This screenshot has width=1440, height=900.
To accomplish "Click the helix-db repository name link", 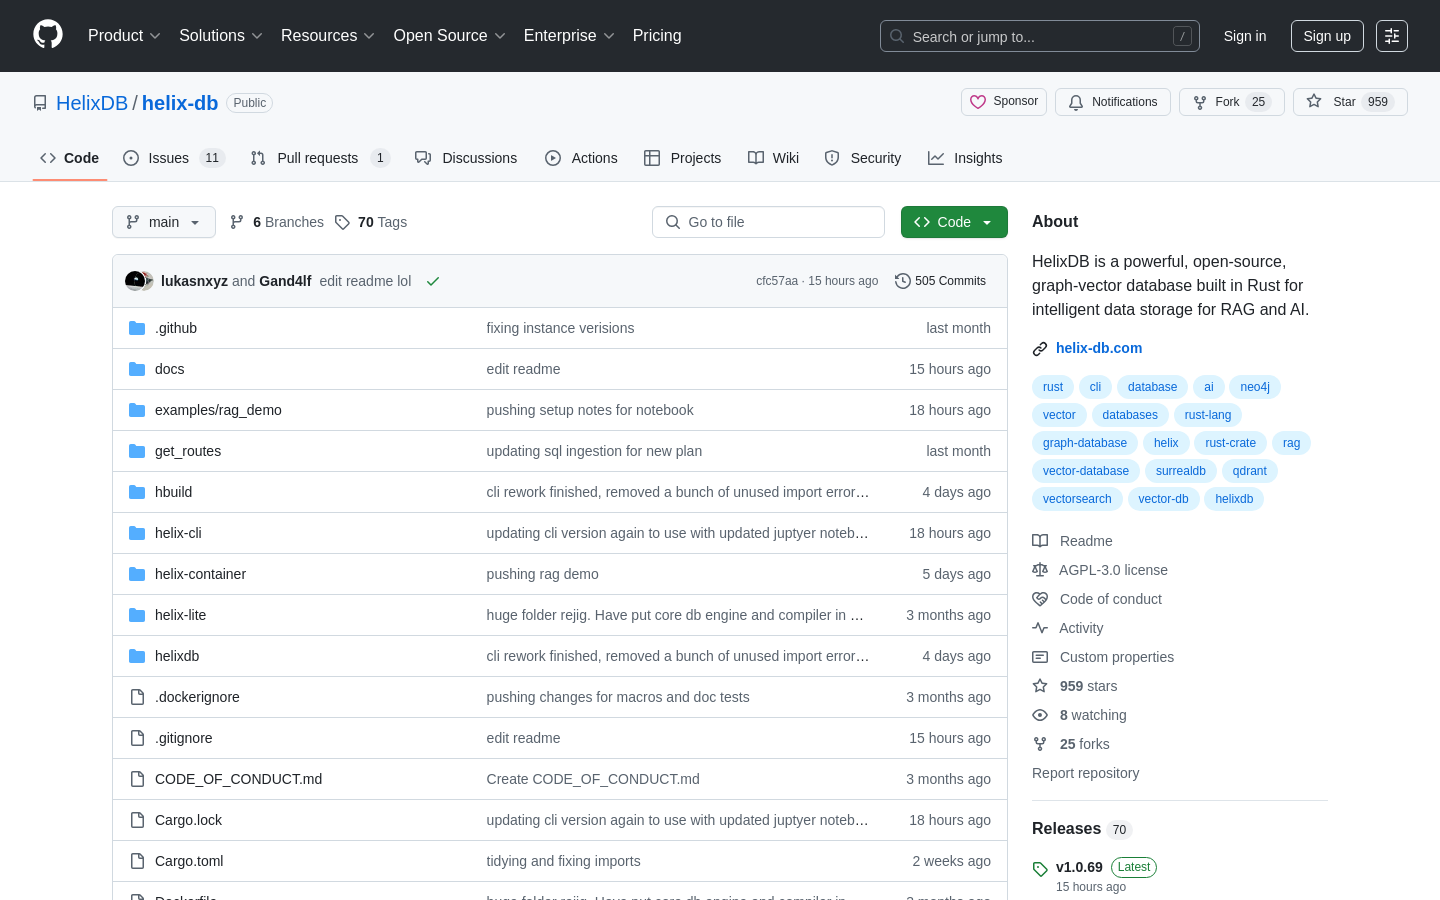I will tap(180, 103).
